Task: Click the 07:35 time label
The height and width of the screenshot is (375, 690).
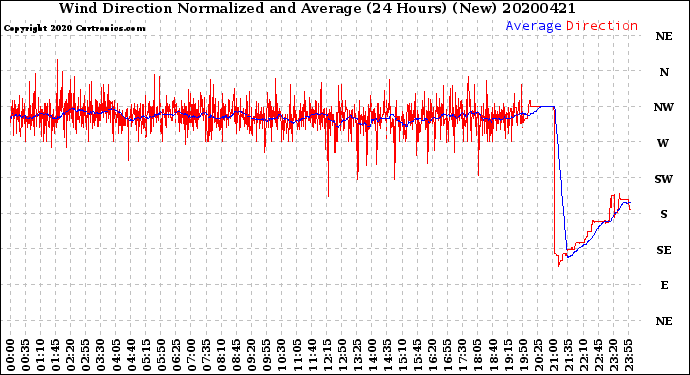Action: [x=206, y=355]
